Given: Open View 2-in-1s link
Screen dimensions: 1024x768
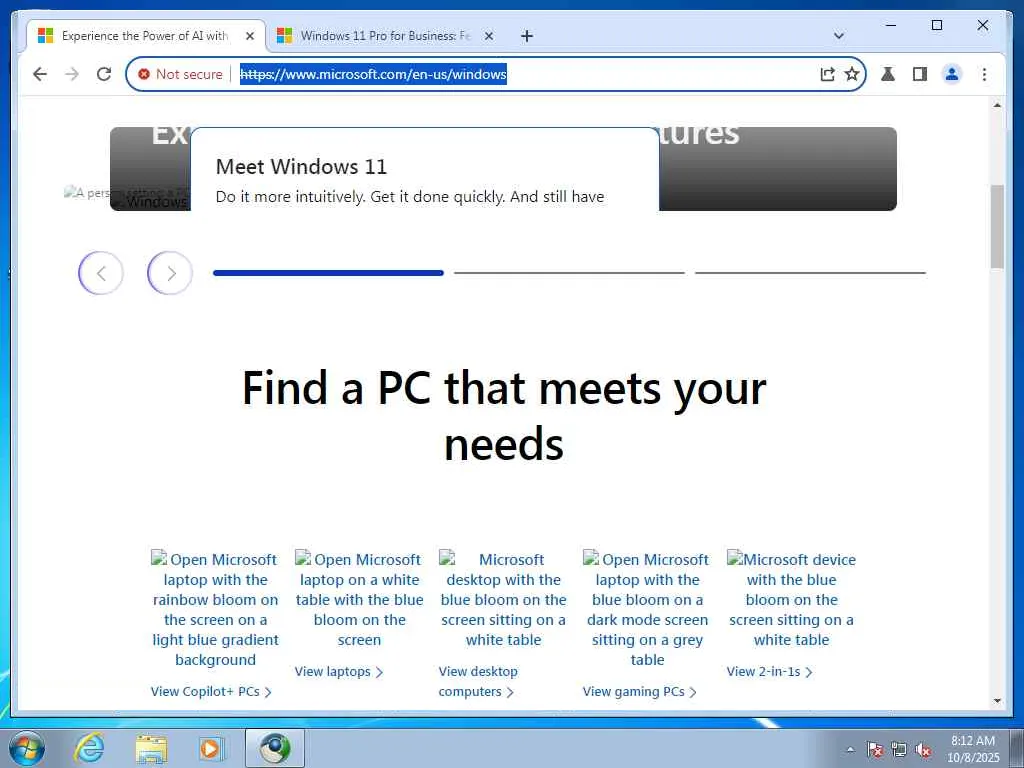Looking at the screenshot, I should click(x=769, y=671).
